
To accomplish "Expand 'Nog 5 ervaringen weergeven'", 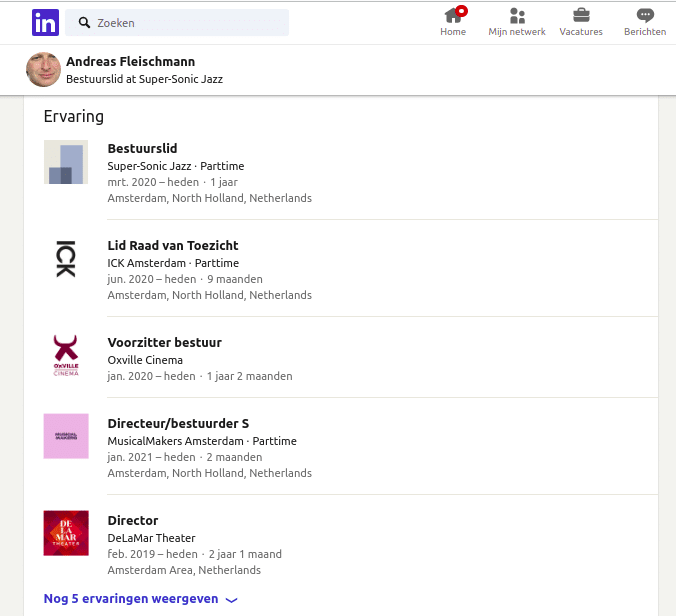I will (141, 599).
